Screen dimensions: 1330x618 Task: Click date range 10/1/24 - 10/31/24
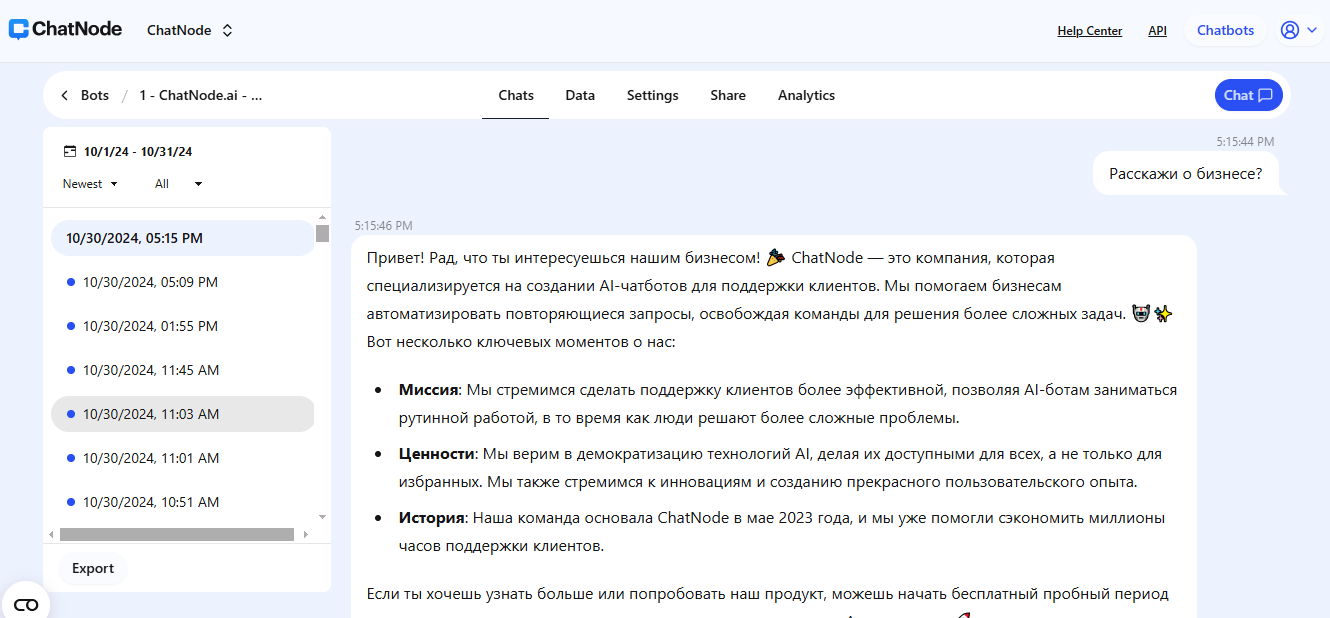point(138,152)
